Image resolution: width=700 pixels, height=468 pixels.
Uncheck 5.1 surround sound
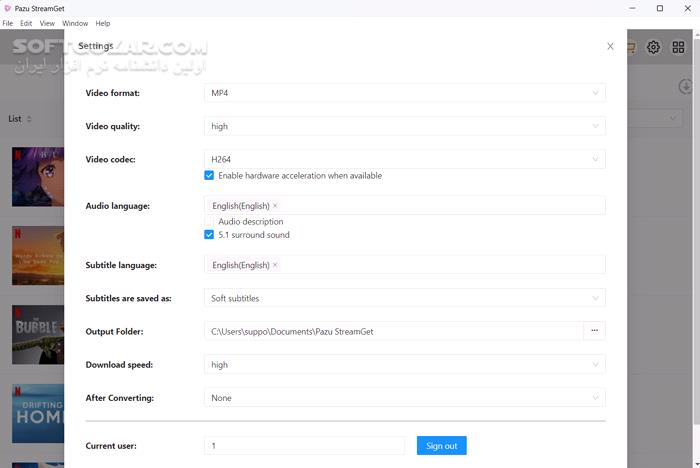point(209,235)
